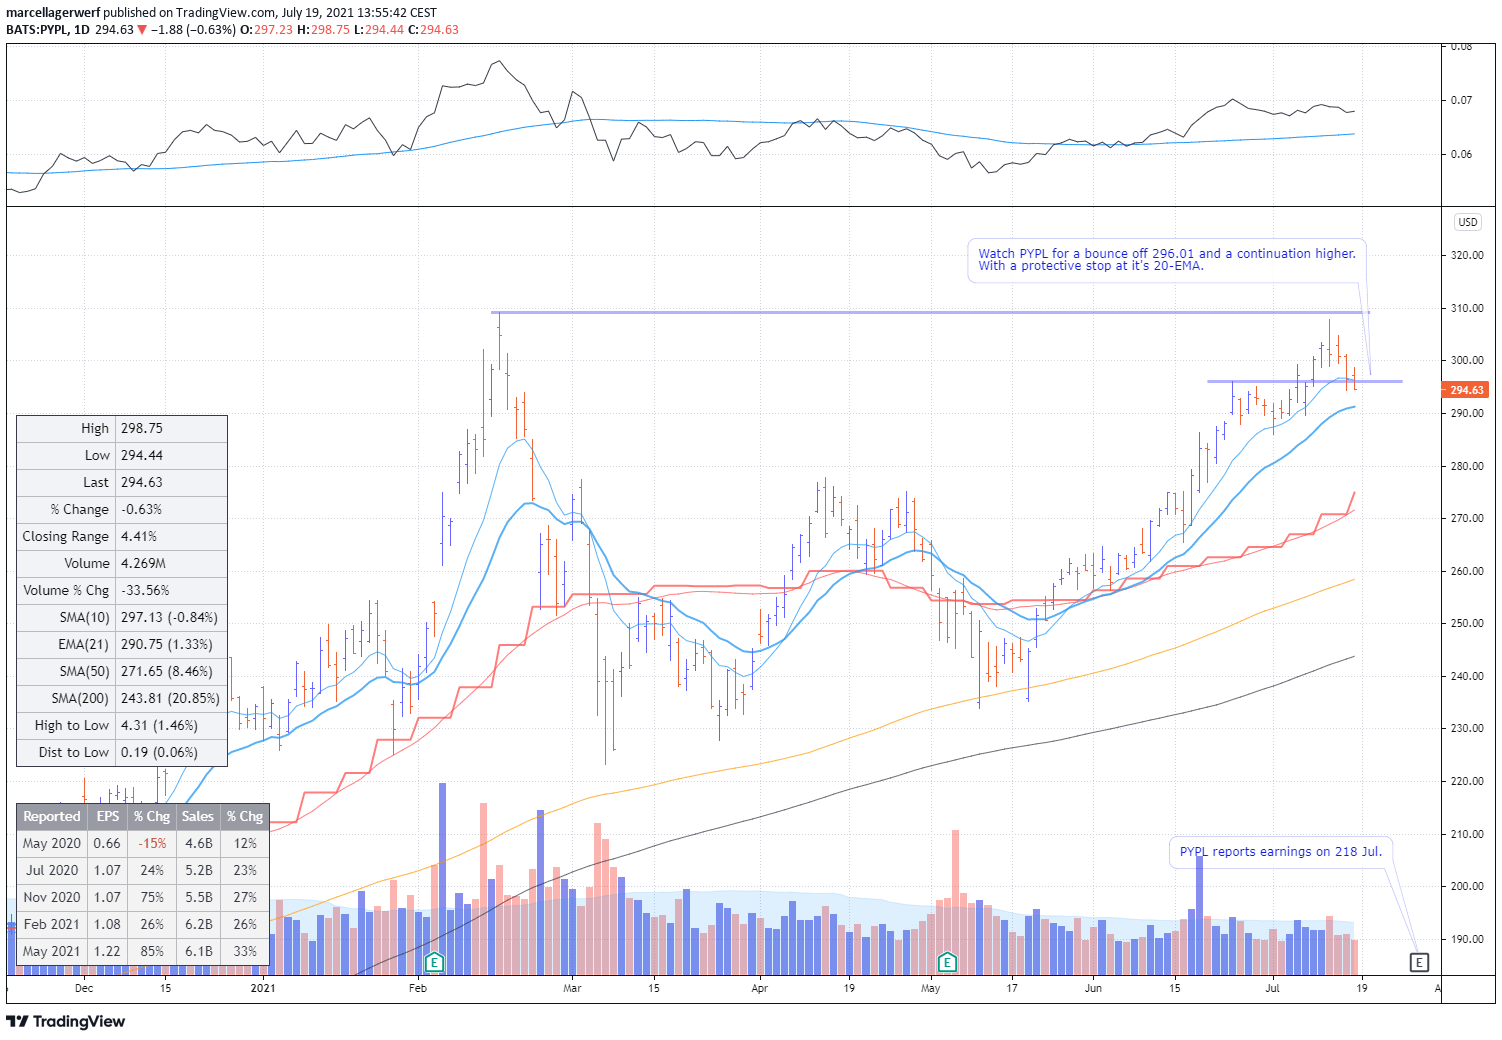Click the TradingView logo
The width and height of the screenshot is (1502, 1040).
click(x=66, y=1021)
